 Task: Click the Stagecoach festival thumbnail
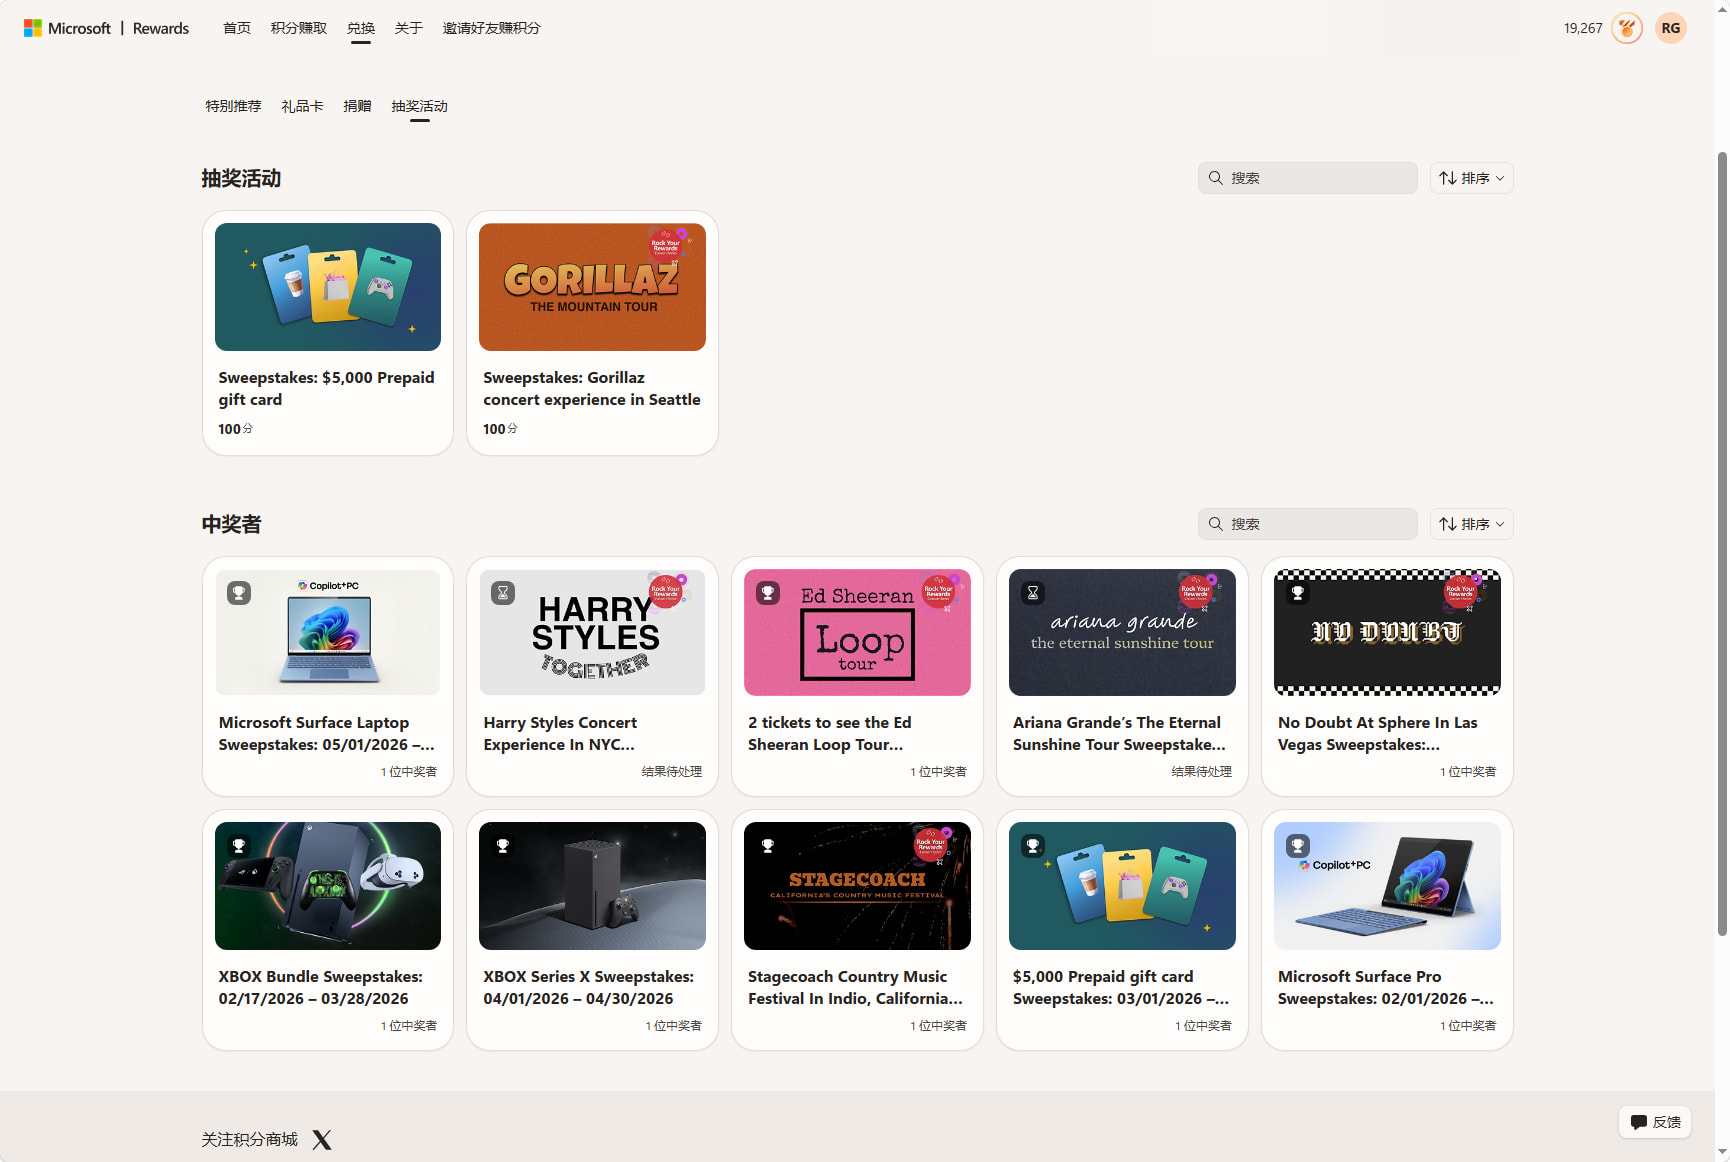(857, 886)
